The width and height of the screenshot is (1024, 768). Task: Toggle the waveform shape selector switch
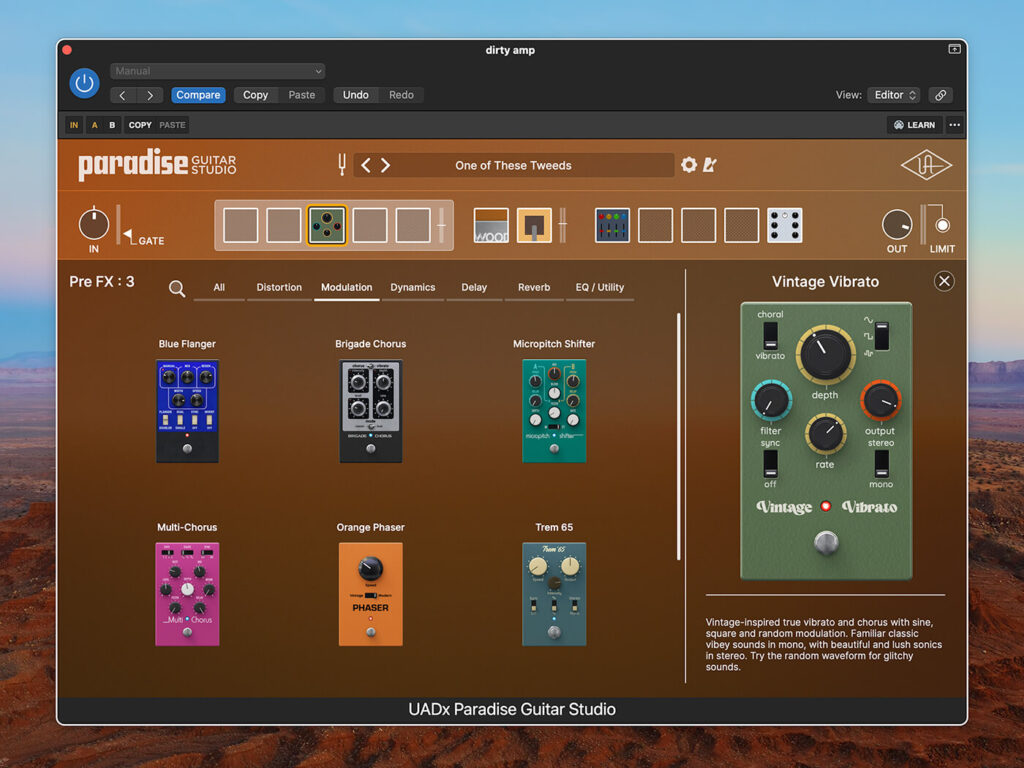click(882, 336)
